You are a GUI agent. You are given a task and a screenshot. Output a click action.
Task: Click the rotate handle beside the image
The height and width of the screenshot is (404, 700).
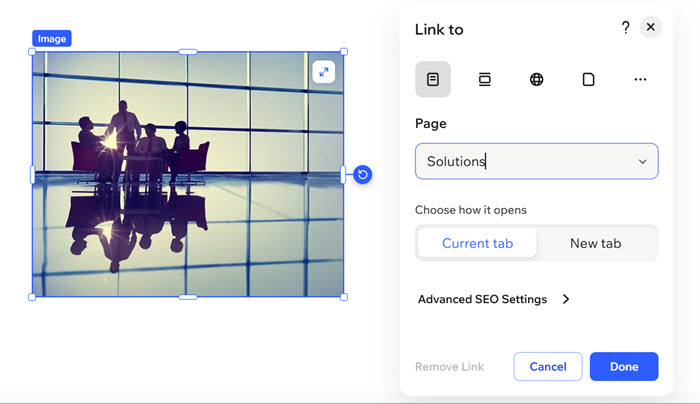362,175
